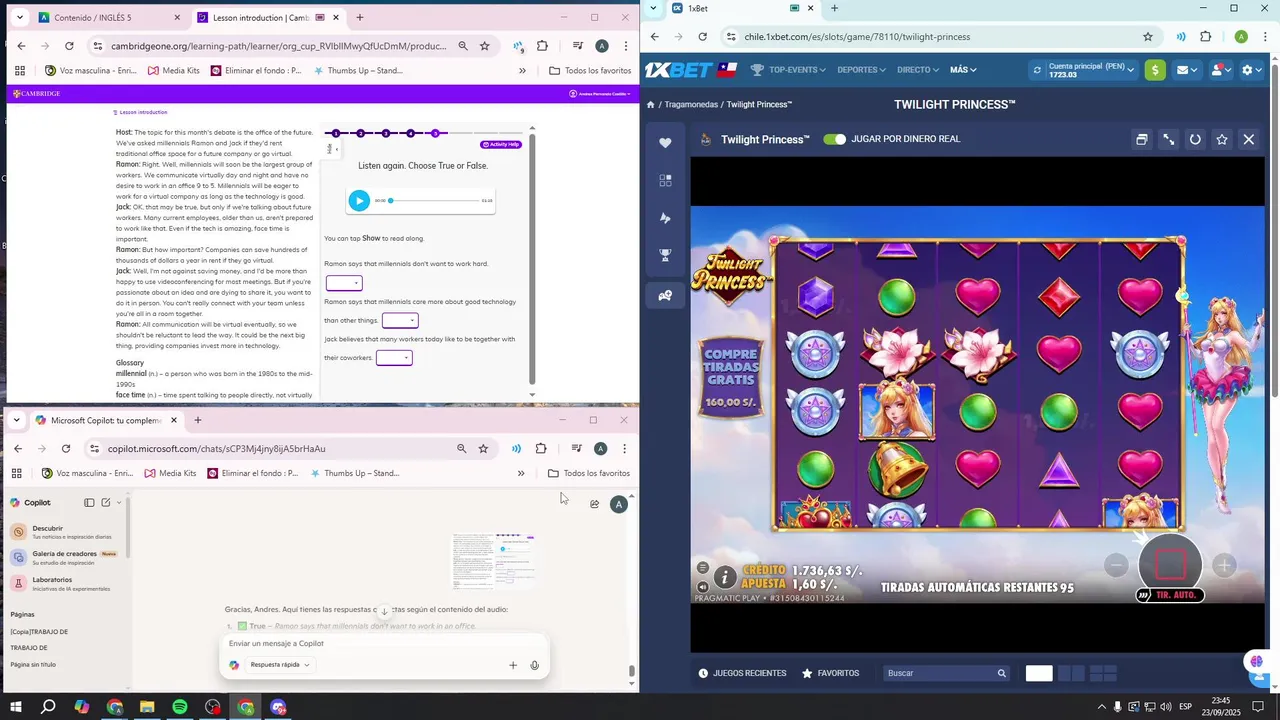
Task: Mute the slot game sound icon
Action: coord(703,587)
